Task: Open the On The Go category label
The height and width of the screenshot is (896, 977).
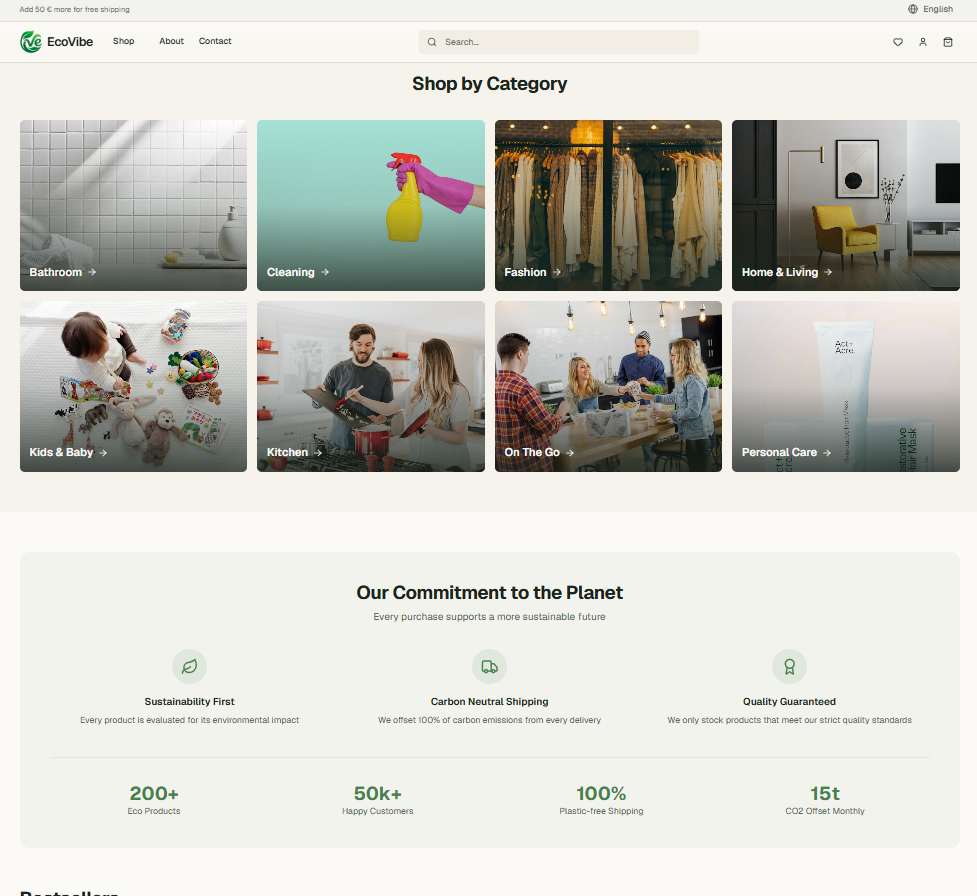Action: pos(532,452)
